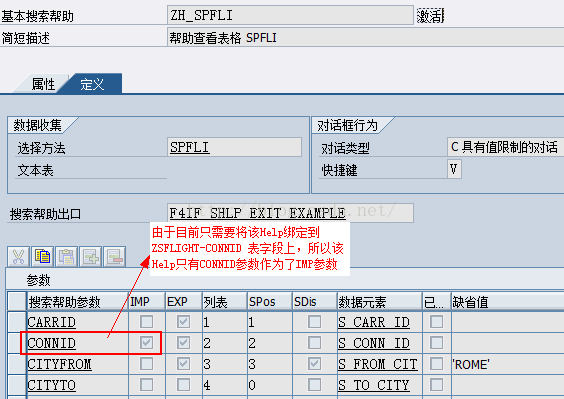Select the CITYFROM parameter cell

tap(77, 364)
